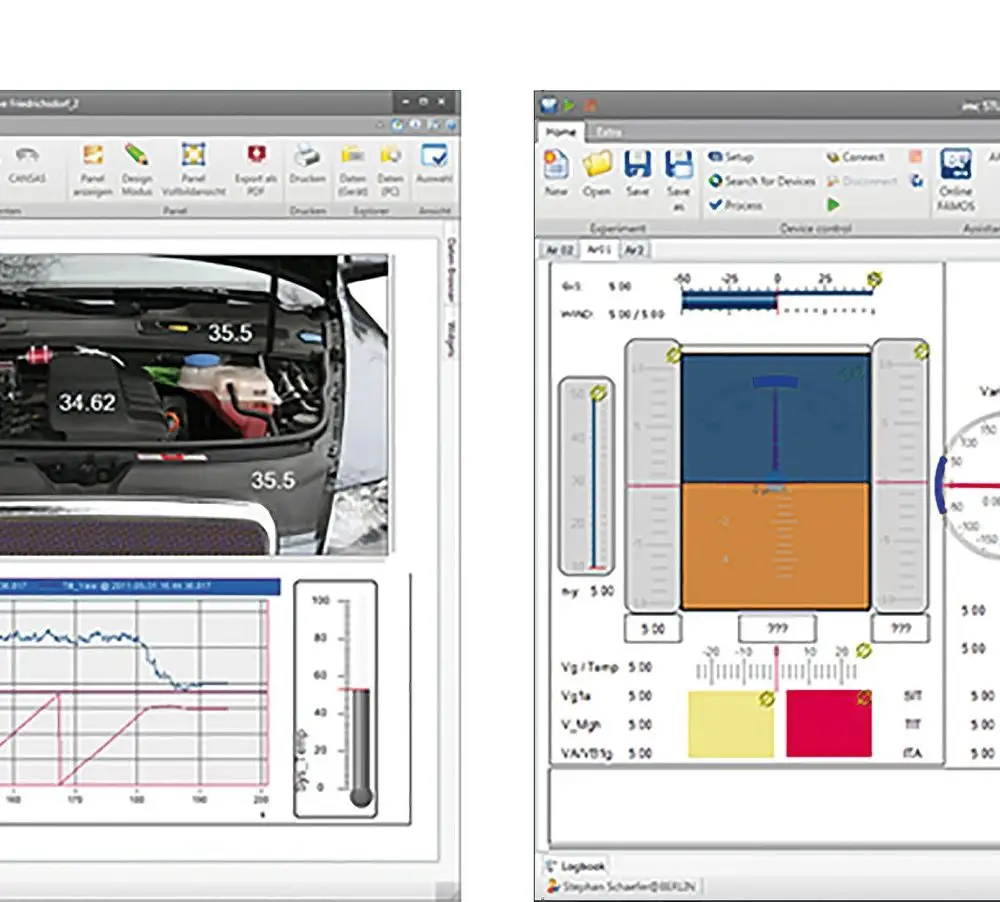Click the orange stop icon in title bar

point(590,105)
